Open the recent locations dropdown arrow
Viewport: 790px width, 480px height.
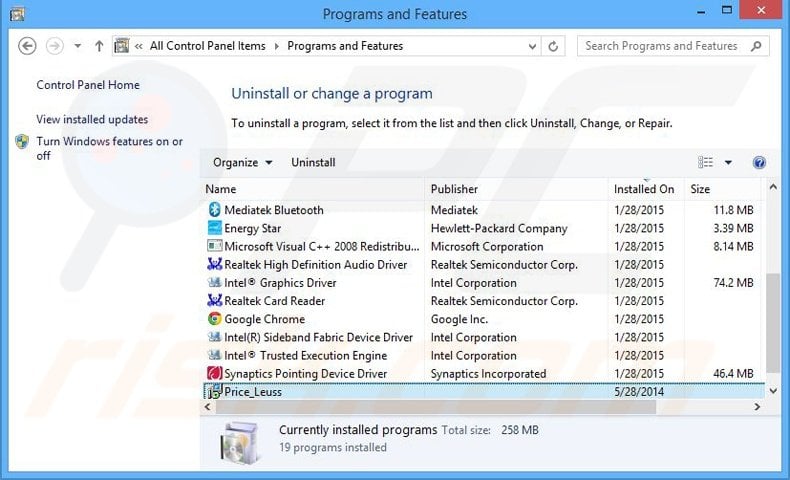[x=78, y=46]
